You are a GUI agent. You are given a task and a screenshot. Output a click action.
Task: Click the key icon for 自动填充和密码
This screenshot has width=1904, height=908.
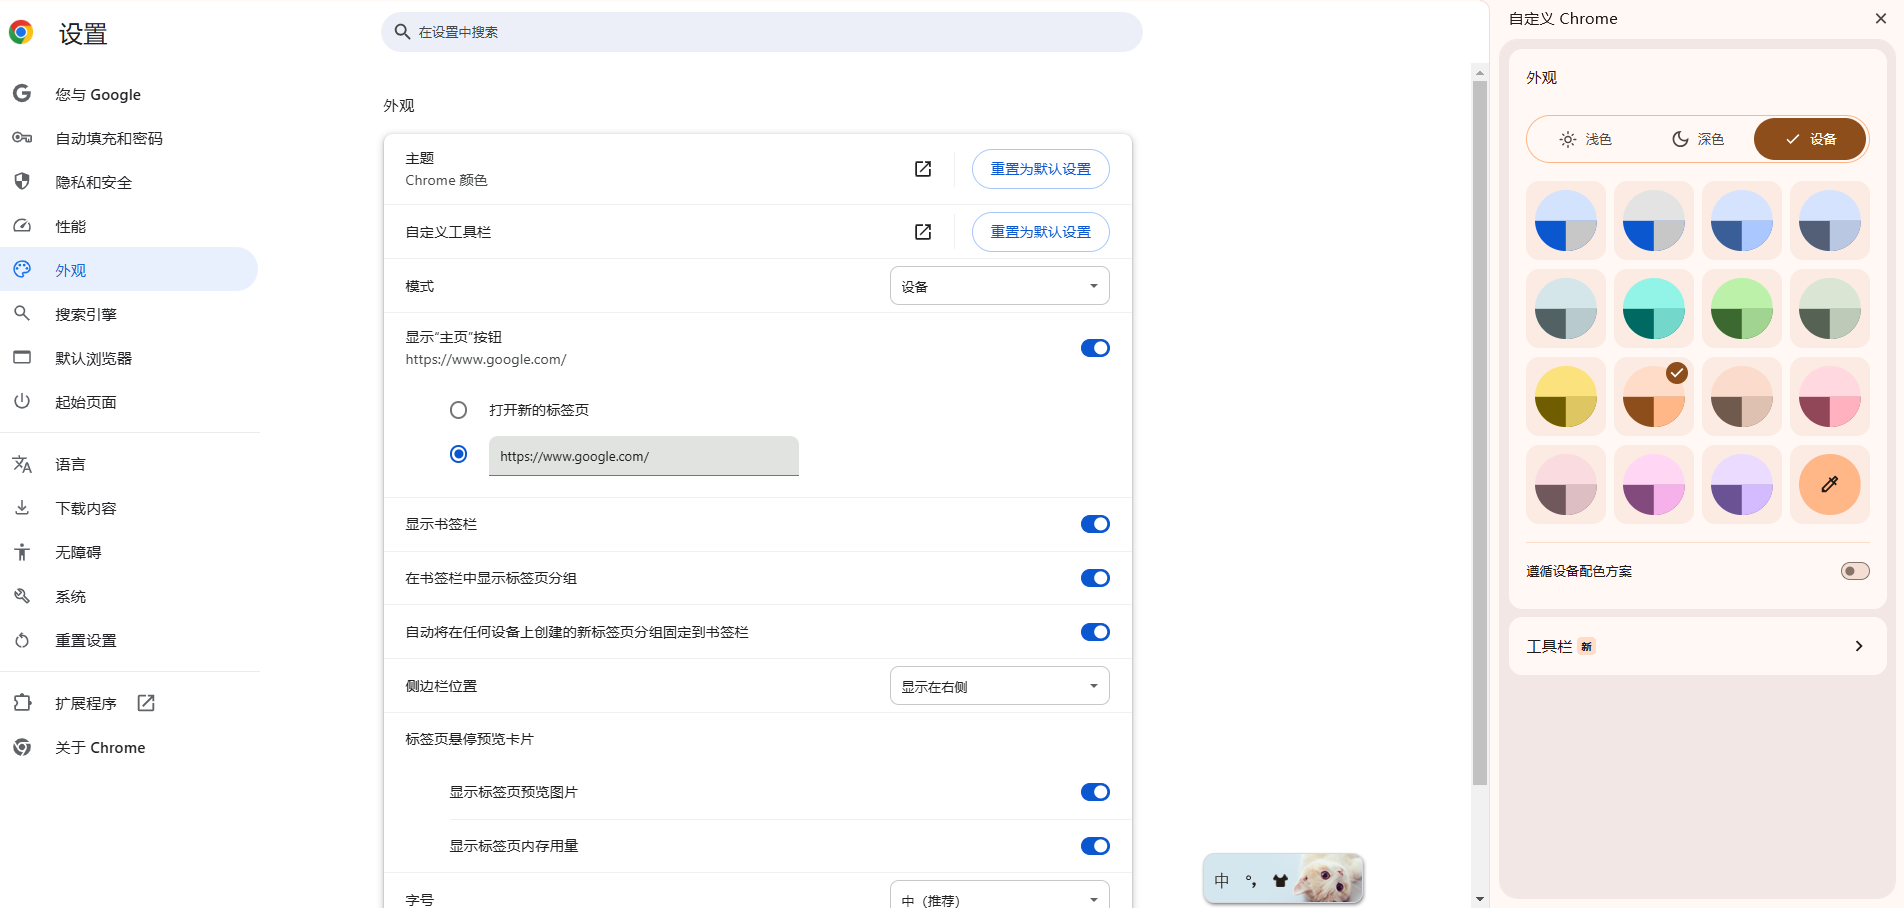22,138
